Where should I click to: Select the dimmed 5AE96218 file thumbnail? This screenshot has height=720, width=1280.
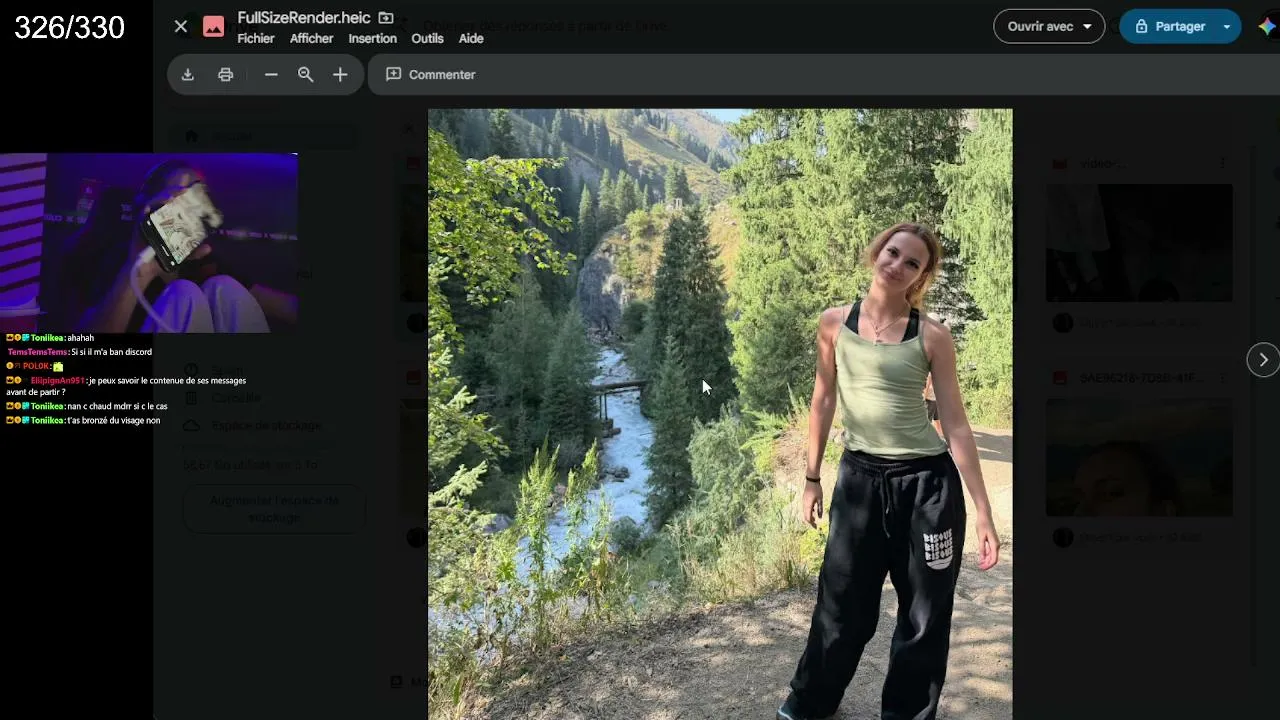pyautogui.click(x=1139, y=457)
